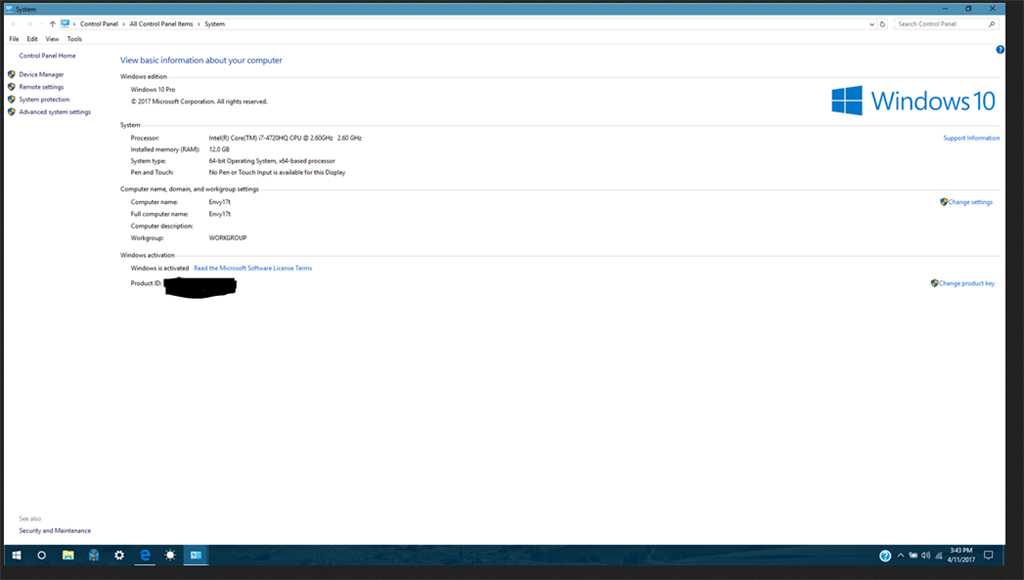
Task: Click the shield icon beside Device Manager
Action: pos(11,74)
